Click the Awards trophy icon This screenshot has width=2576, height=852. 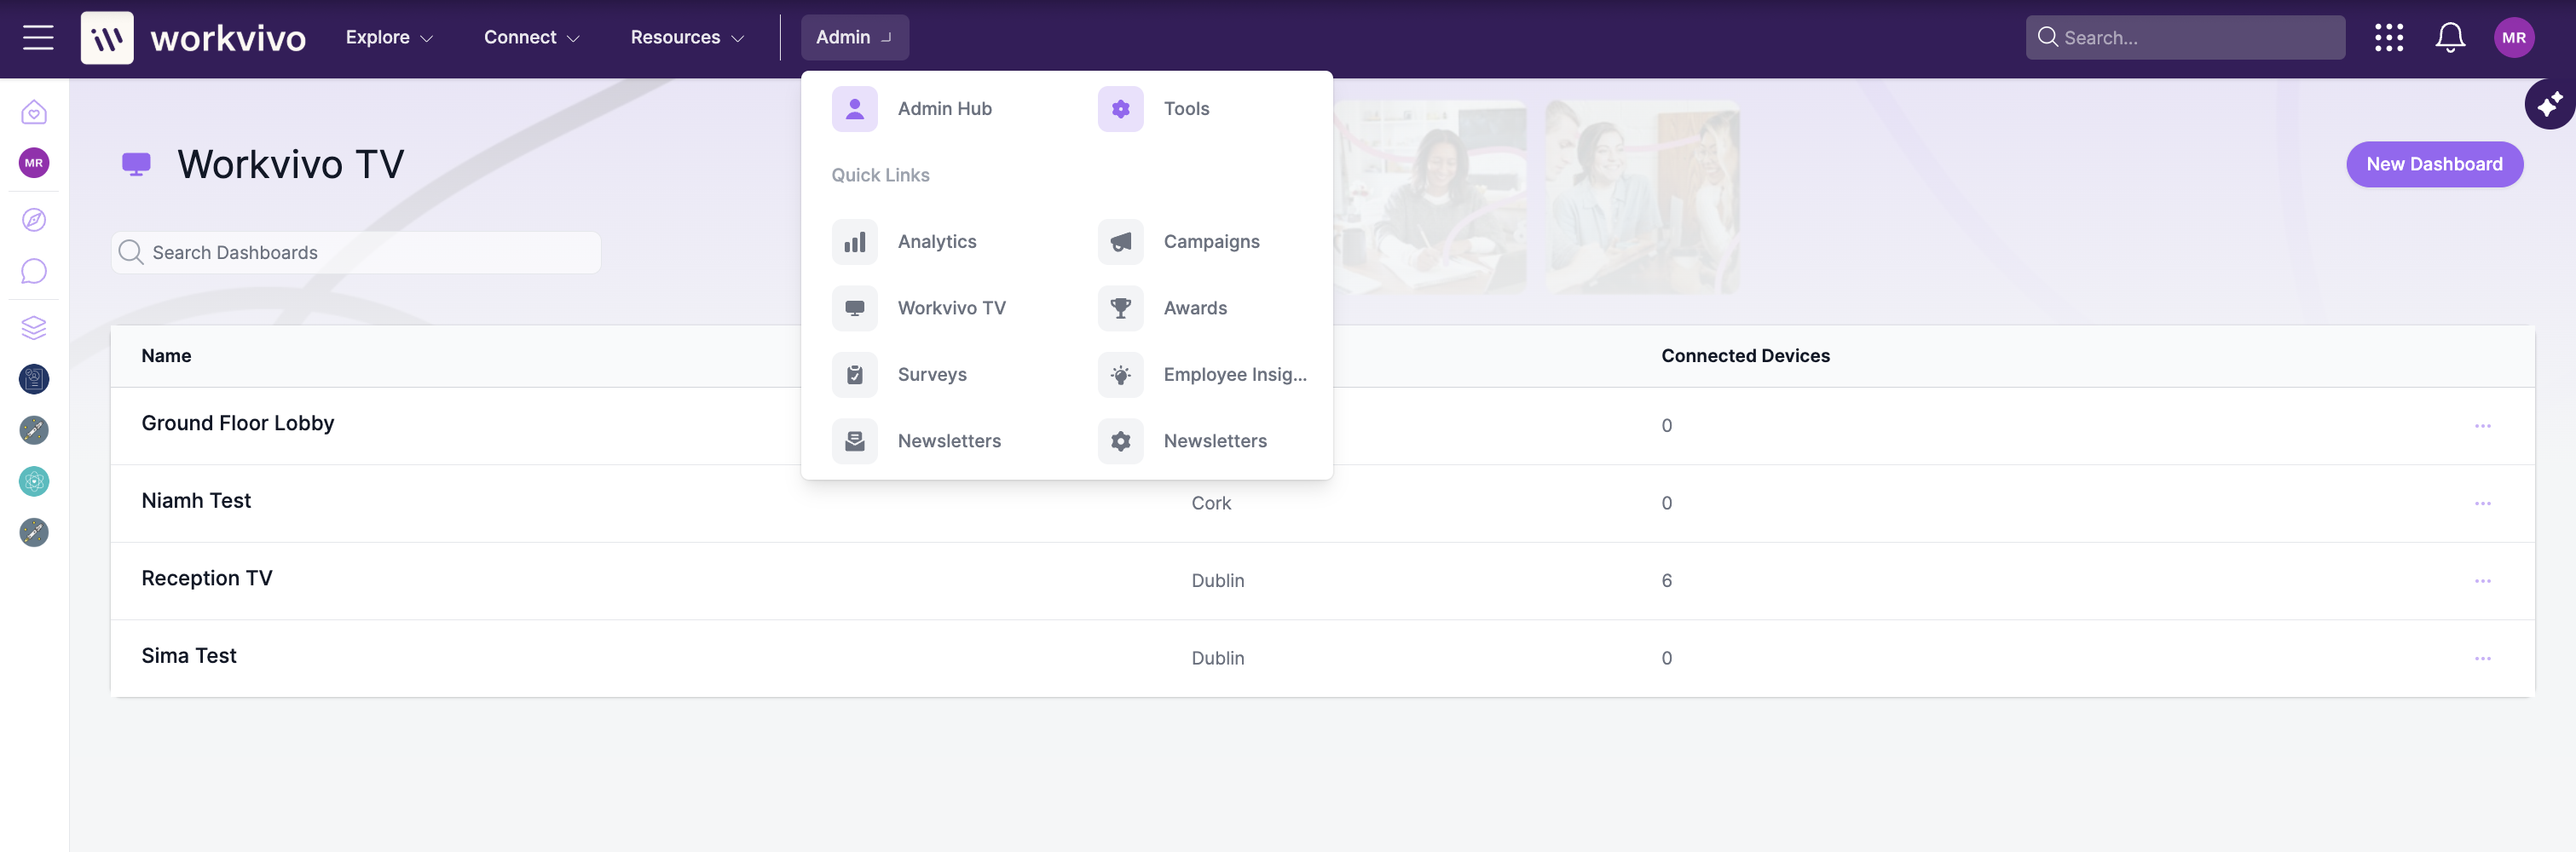(1121, 308)
